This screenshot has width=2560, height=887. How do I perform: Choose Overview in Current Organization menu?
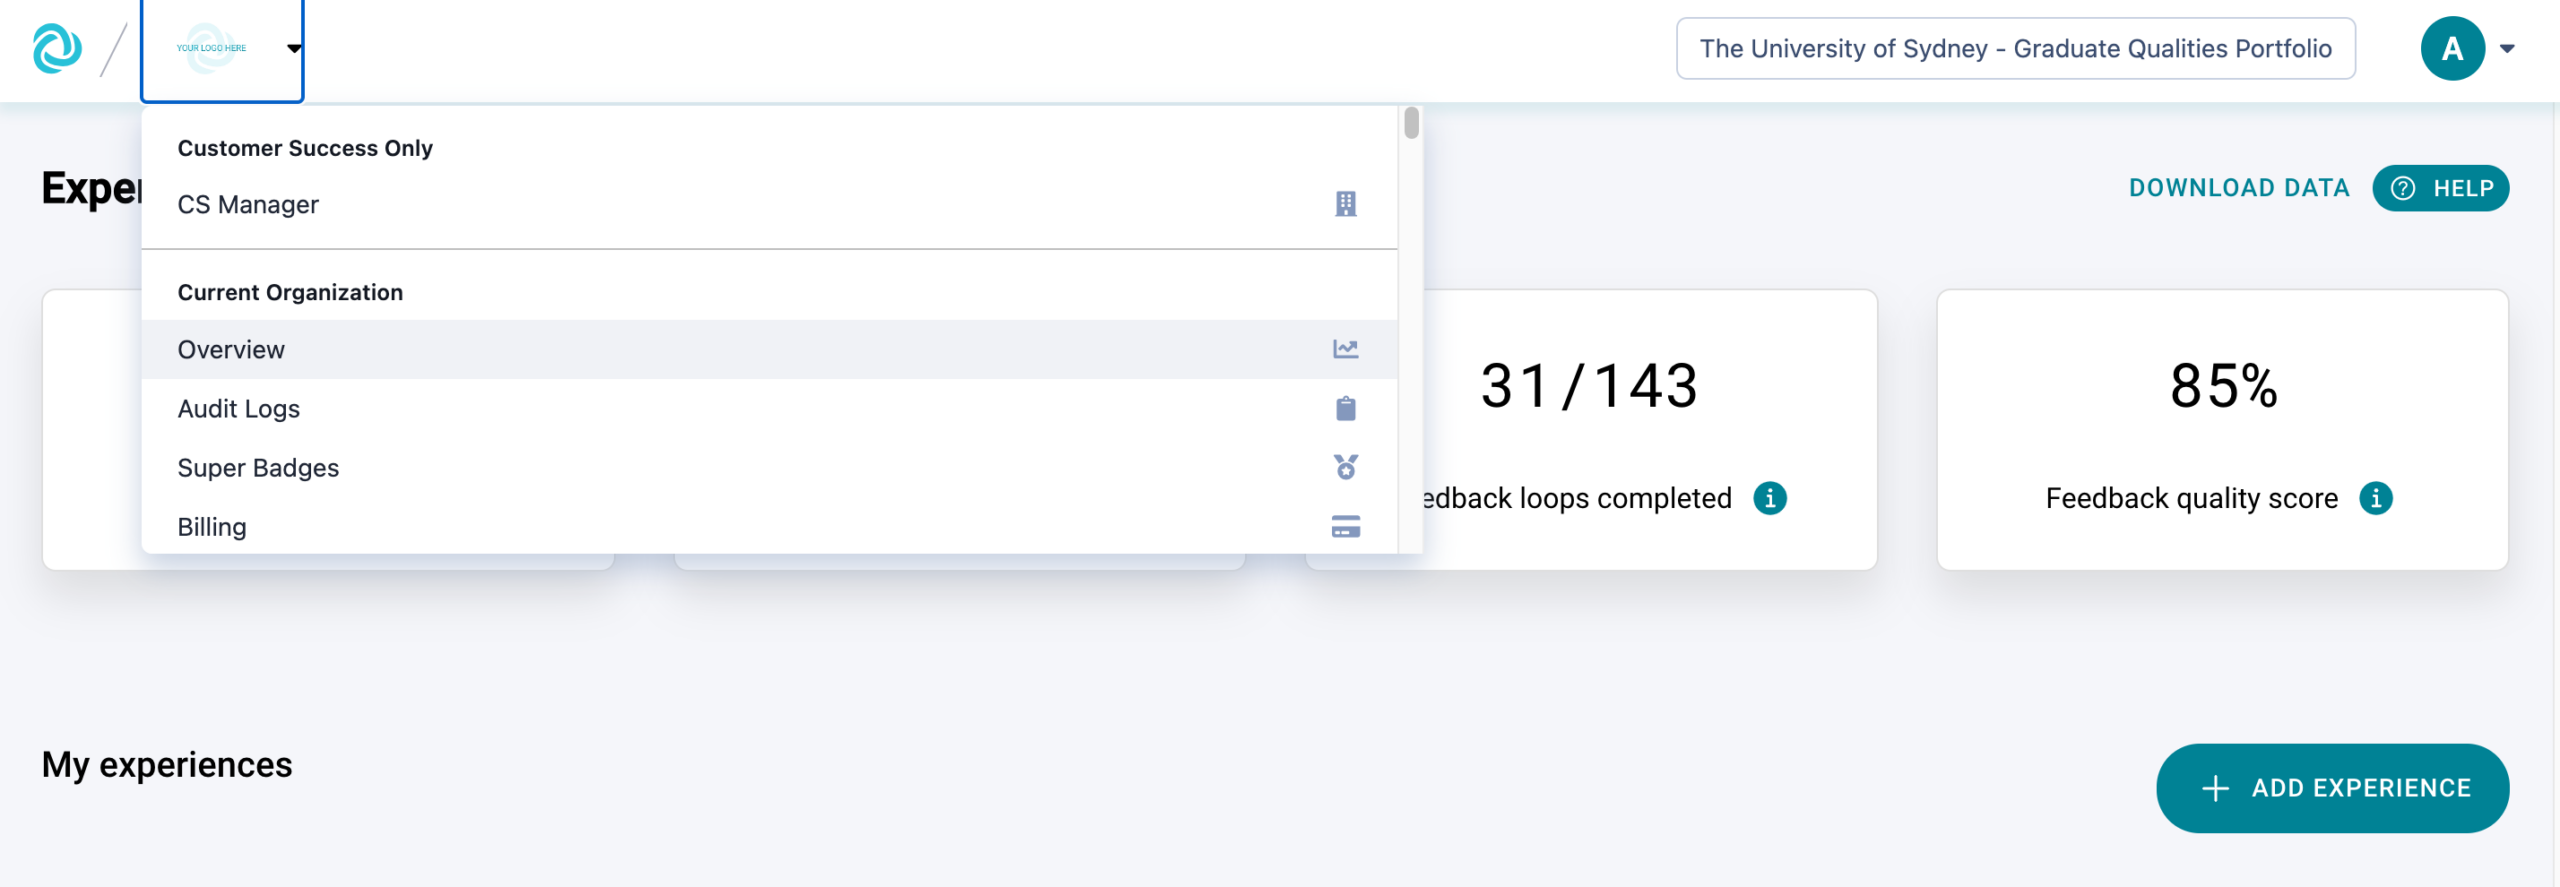(231, 349)
